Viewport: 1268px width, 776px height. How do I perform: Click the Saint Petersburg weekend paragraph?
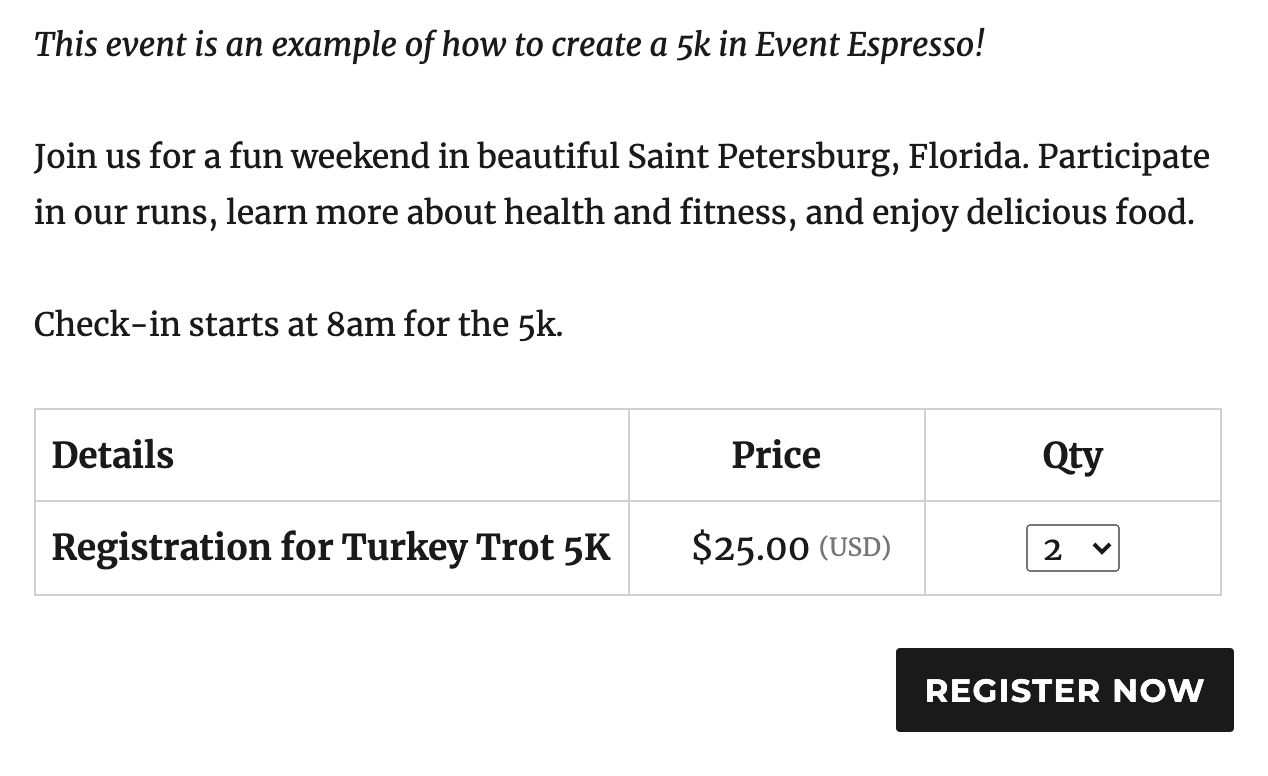tap(620, 184)
